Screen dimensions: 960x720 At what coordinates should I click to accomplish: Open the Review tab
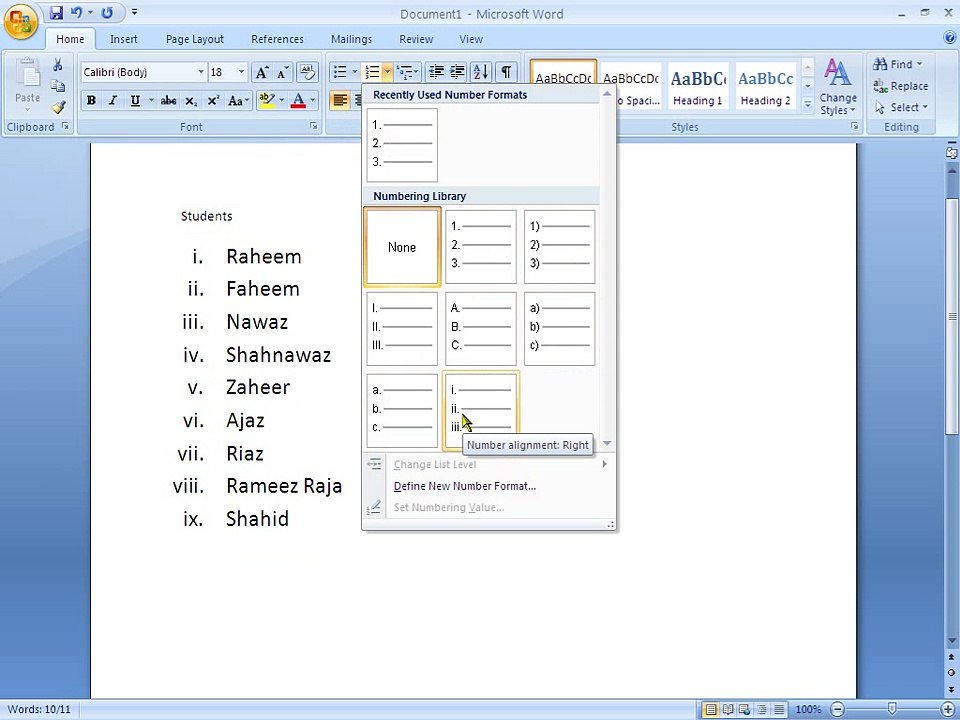[416, 39]
